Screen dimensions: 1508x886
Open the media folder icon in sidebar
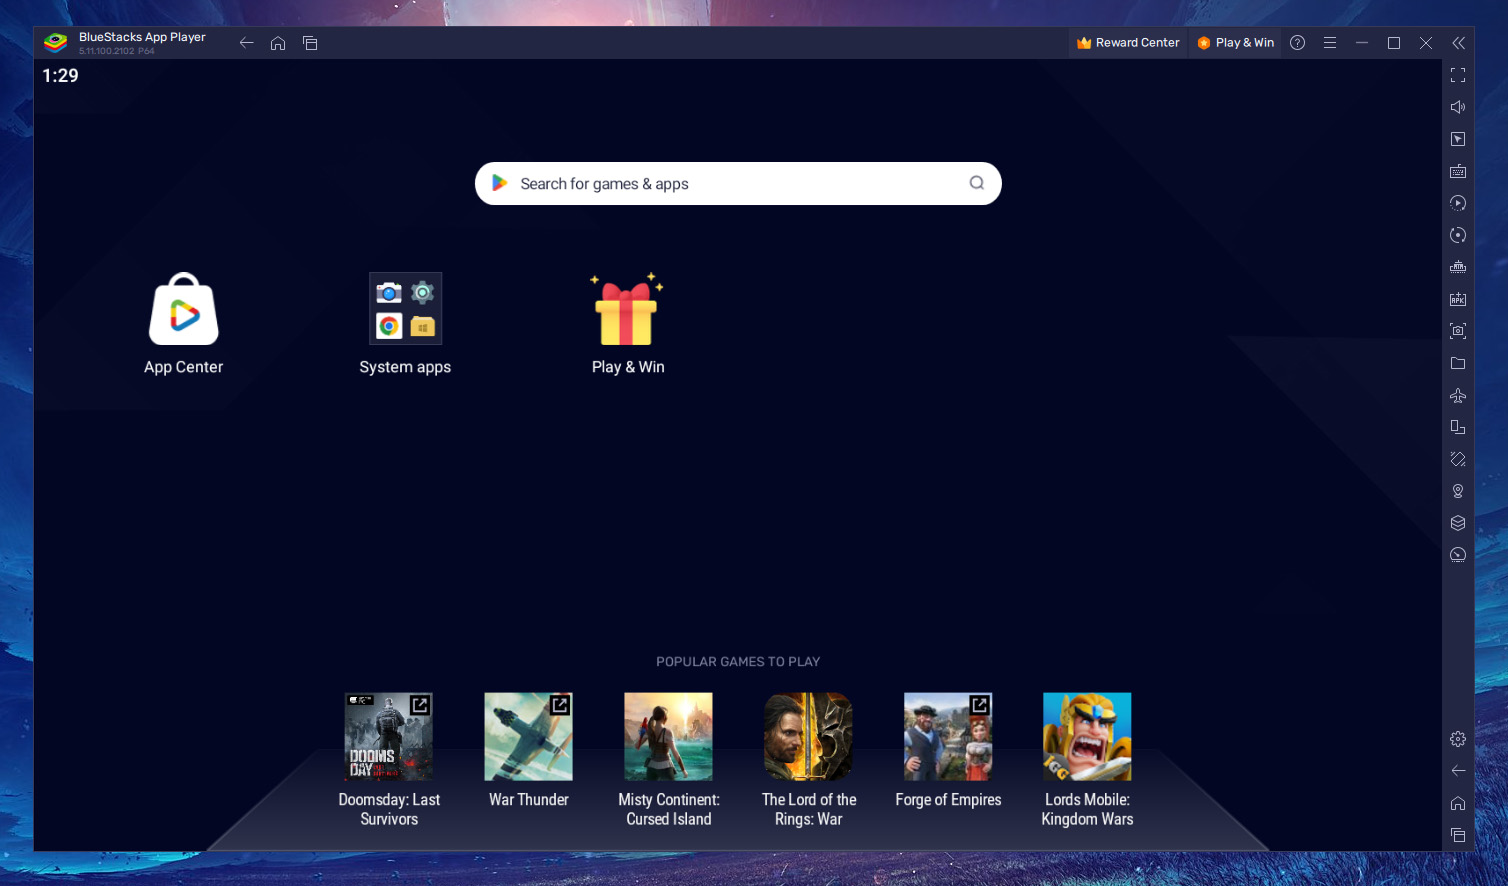click(1458, 363)
